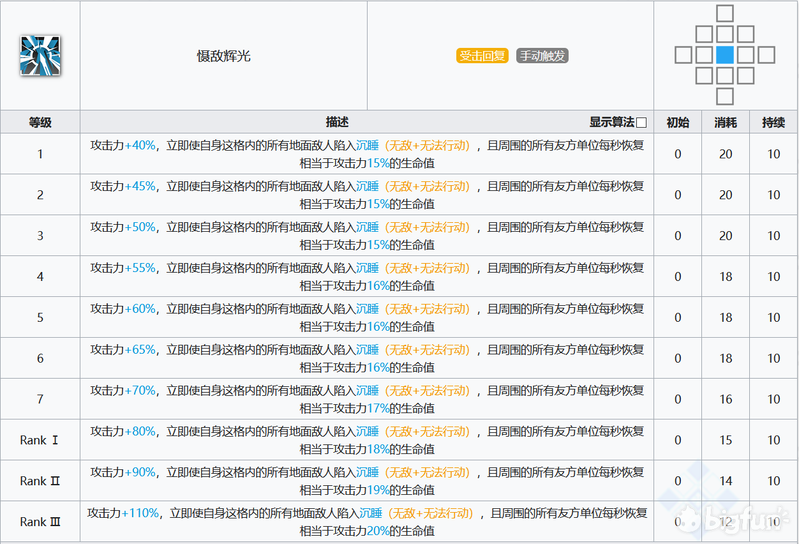Screen dimensions: 799x544
Task: Toggle the 显示算法 checkbox
Action: pyautogui.click(x=642, y=123)
